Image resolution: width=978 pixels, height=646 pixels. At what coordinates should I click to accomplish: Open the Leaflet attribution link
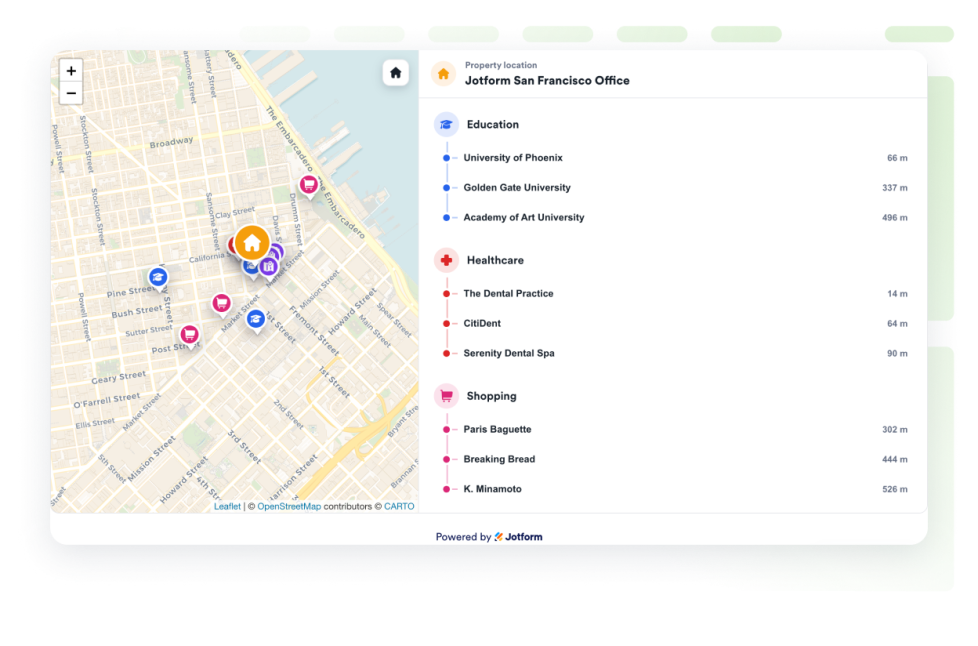(x=227, y=506)
